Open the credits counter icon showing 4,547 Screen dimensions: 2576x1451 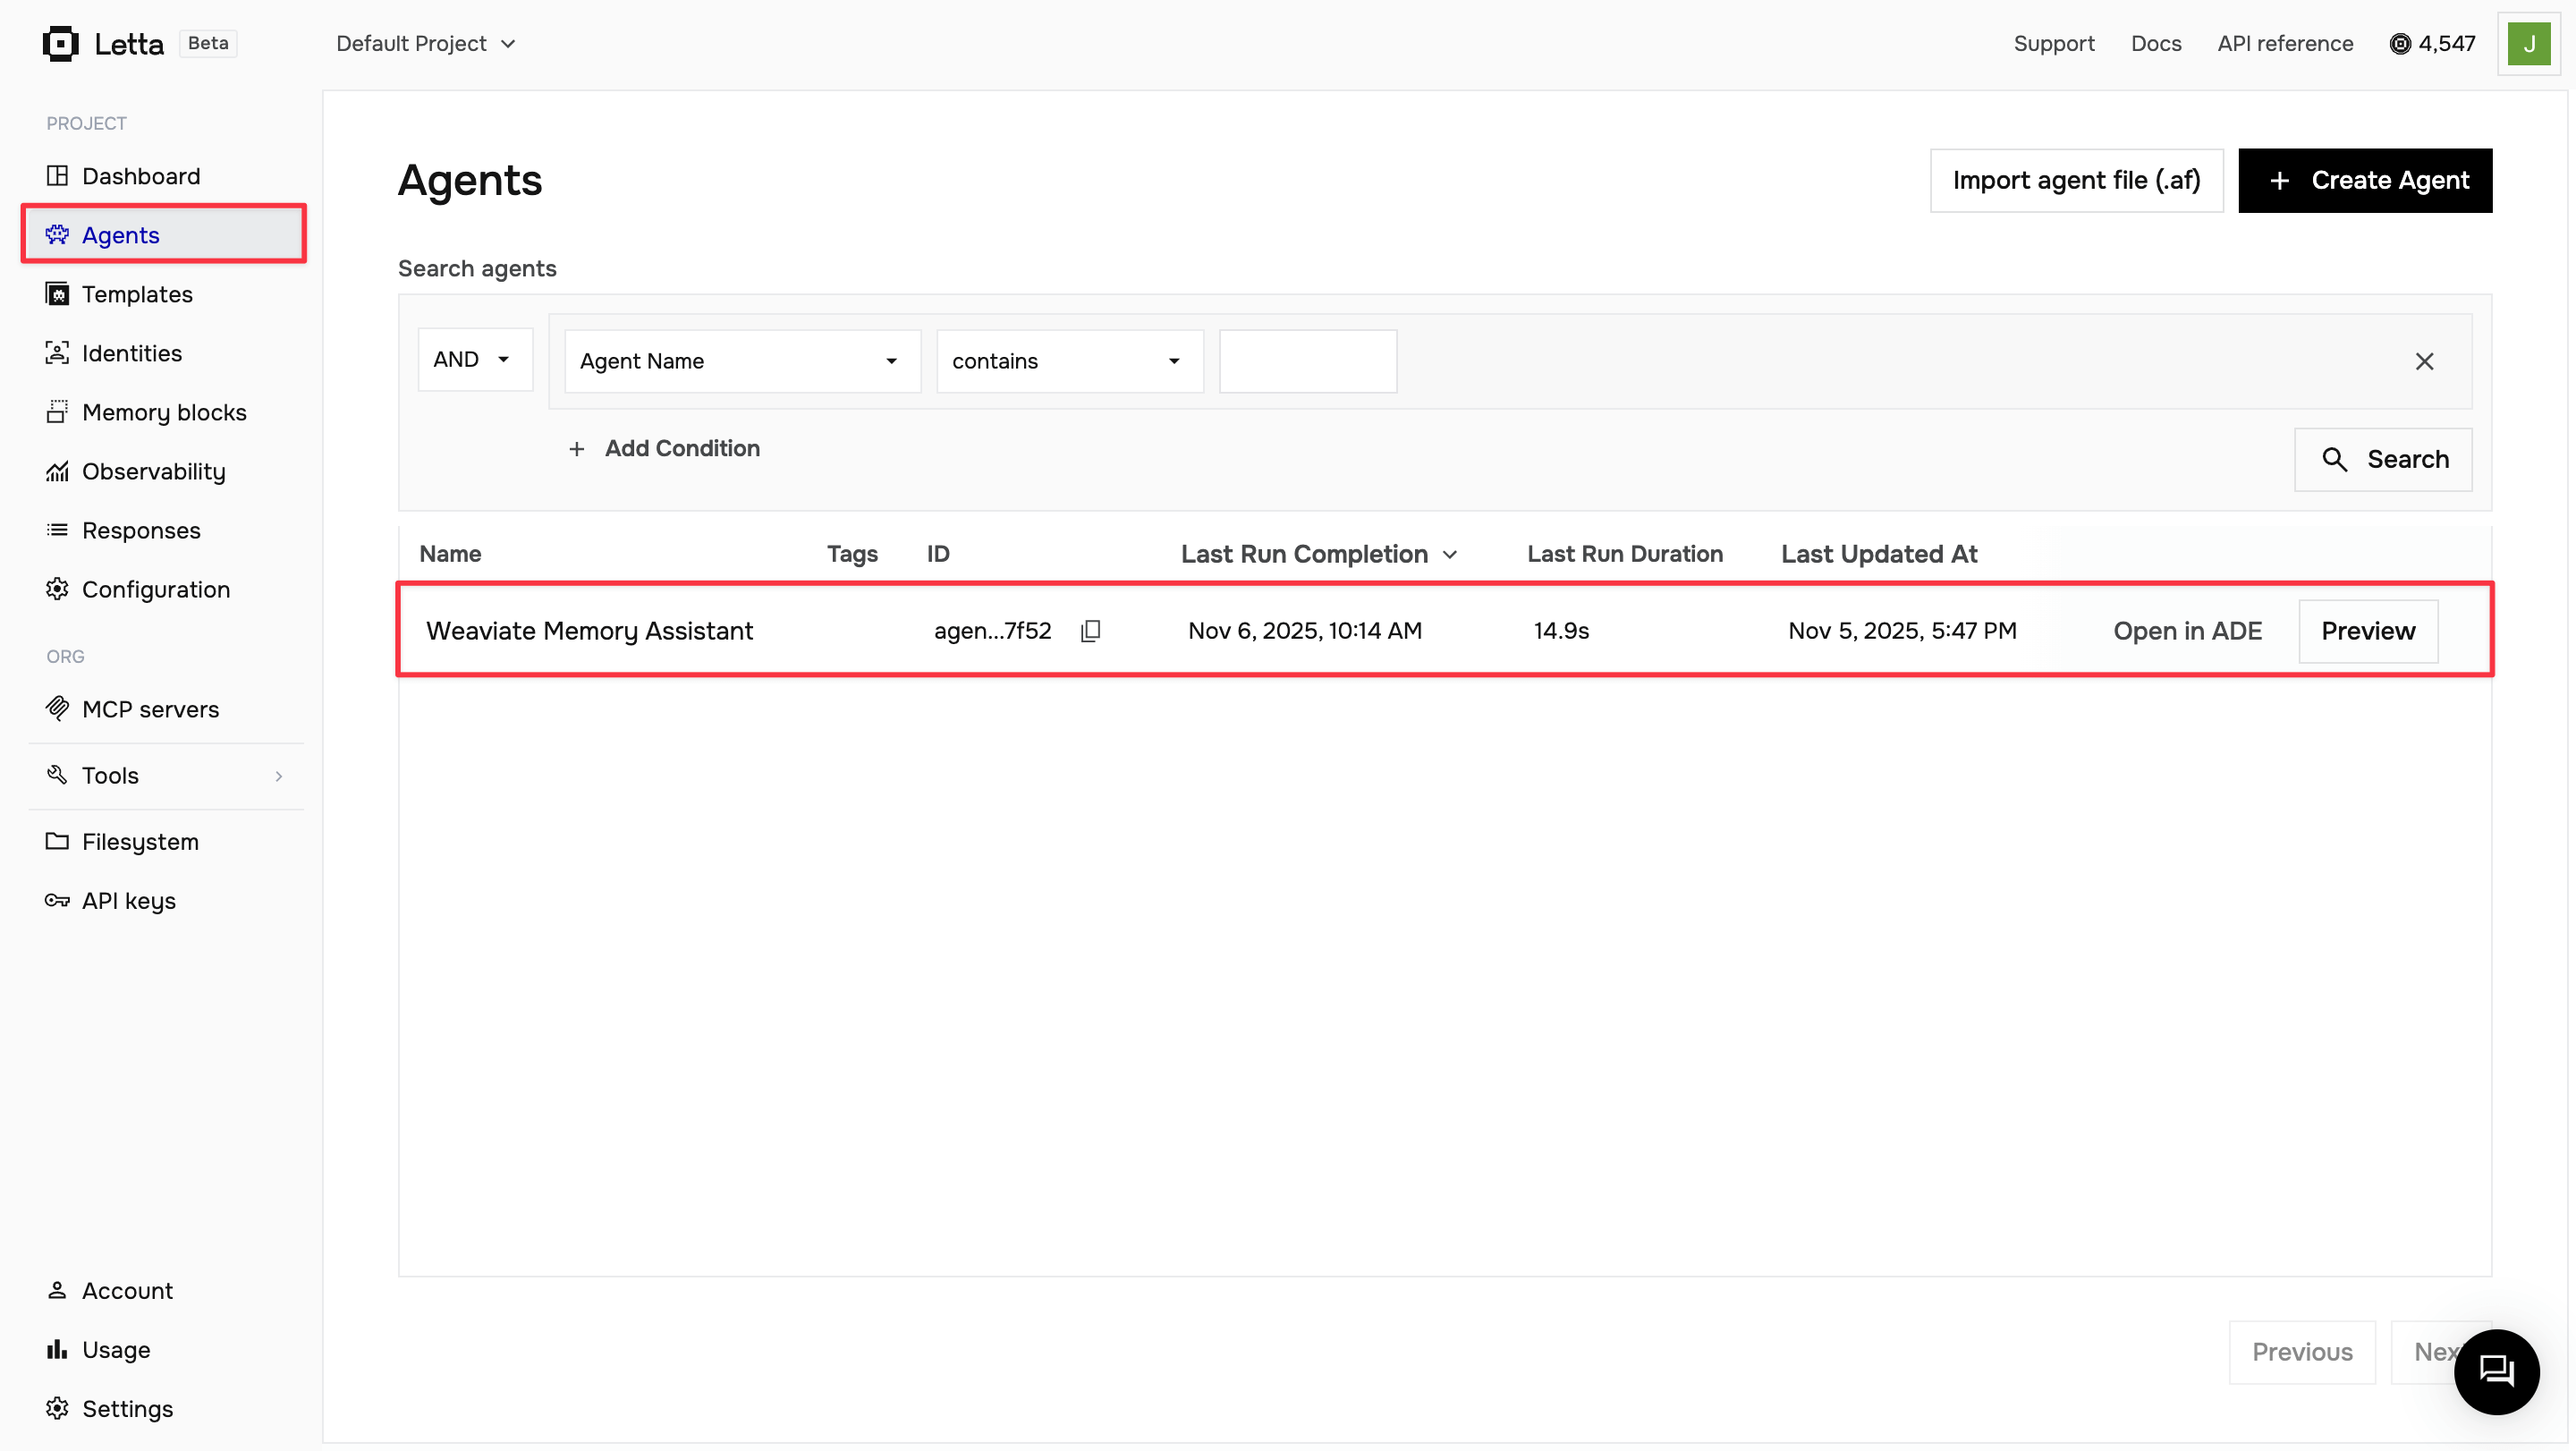click(2432, 43)
